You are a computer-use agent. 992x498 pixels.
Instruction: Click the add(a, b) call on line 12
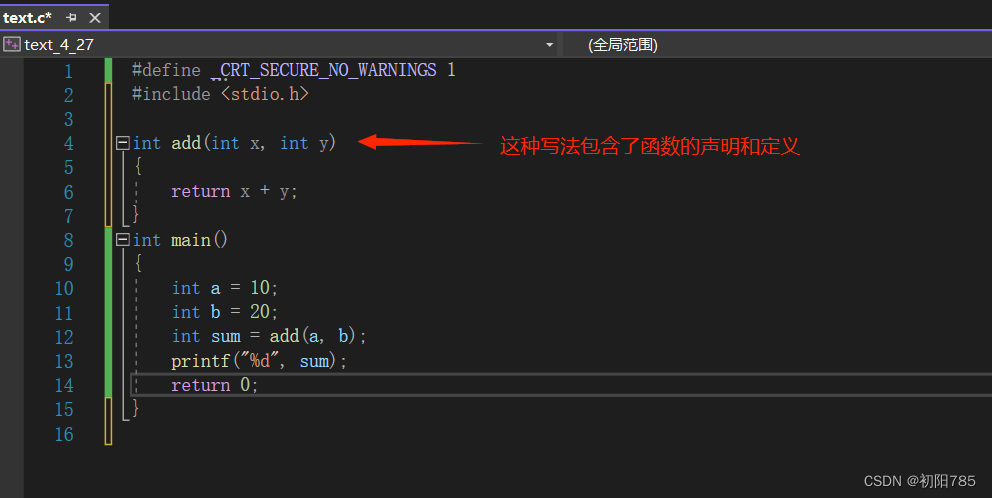click(313, 336)
